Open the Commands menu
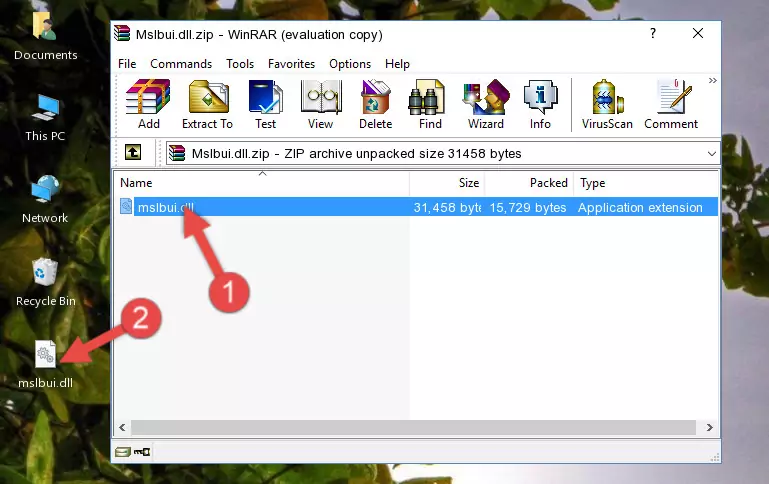 (181, 64)
